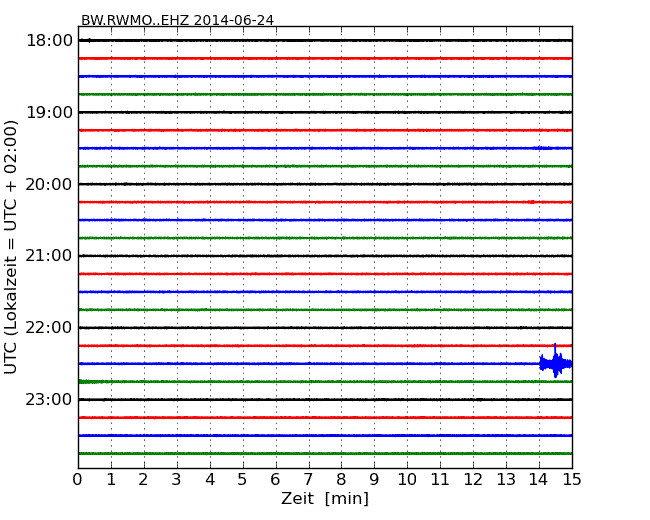Click the small red bump on the 20:15 trace
This screenshot has width=650, height=520.
coord(531,202)
